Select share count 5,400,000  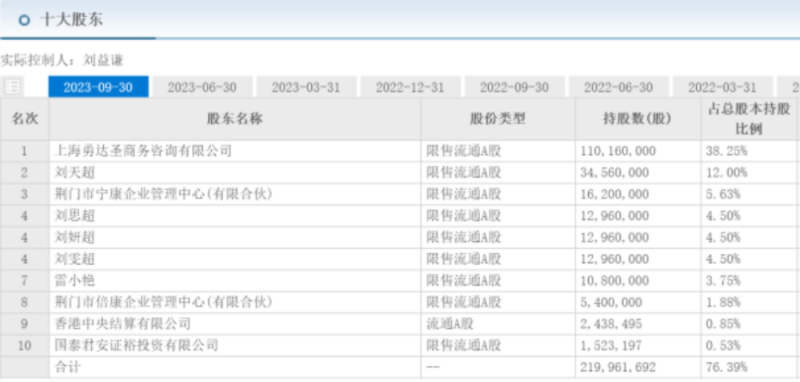coord(611,302)
